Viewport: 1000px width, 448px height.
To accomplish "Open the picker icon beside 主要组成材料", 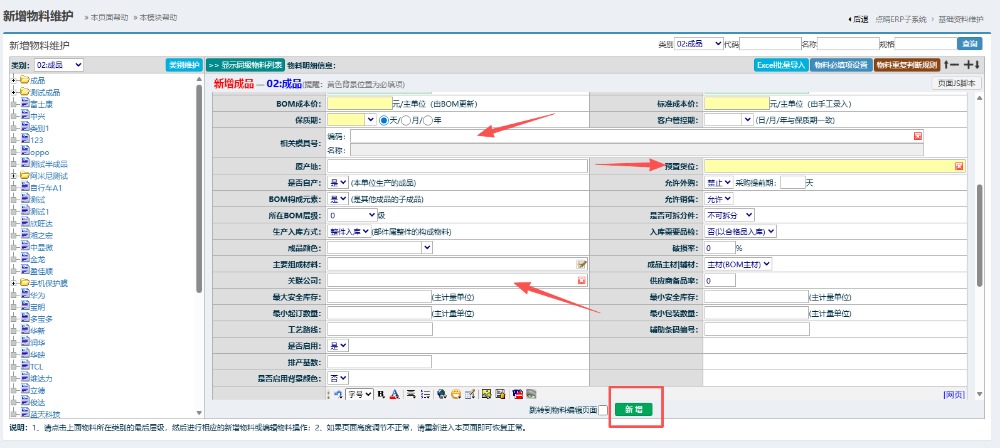I will coord(581,264).
